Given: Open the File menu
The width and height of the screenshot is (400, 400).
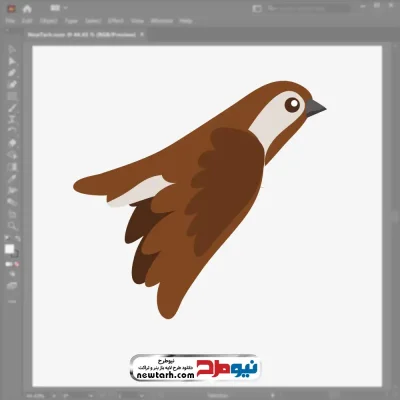Looking at the screenshot, I should (x=10, y=21).
